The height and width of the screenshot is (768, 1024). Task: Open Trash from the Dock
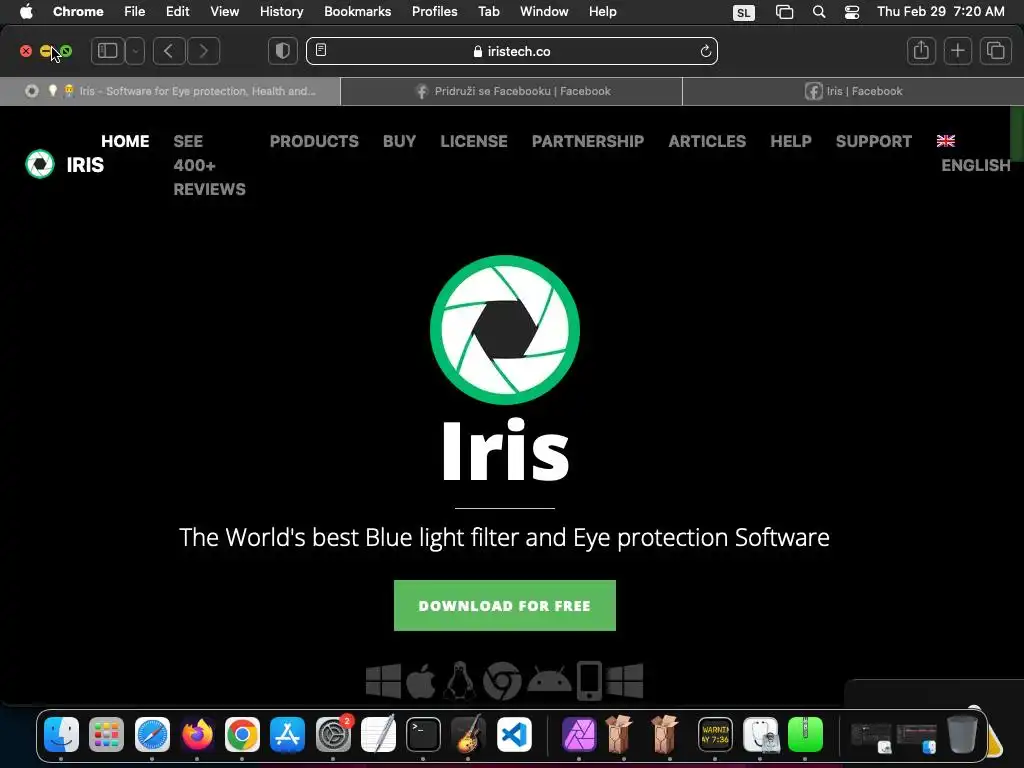pos(962,735)
